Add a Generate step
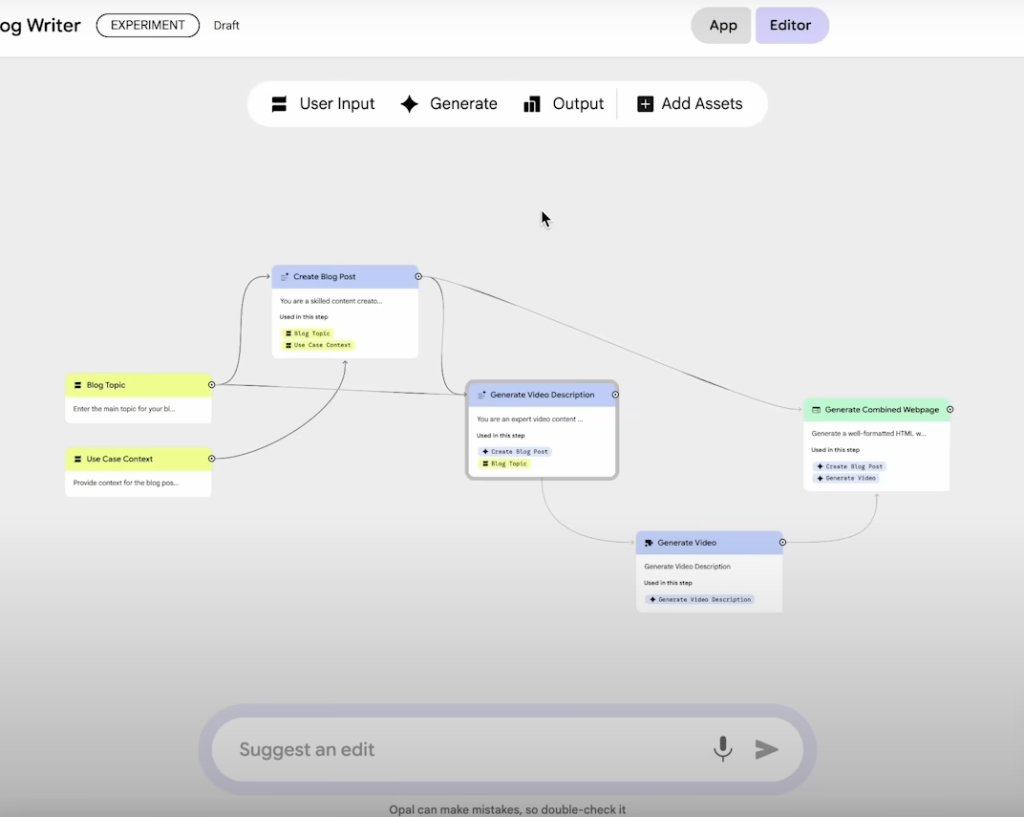 449,104
